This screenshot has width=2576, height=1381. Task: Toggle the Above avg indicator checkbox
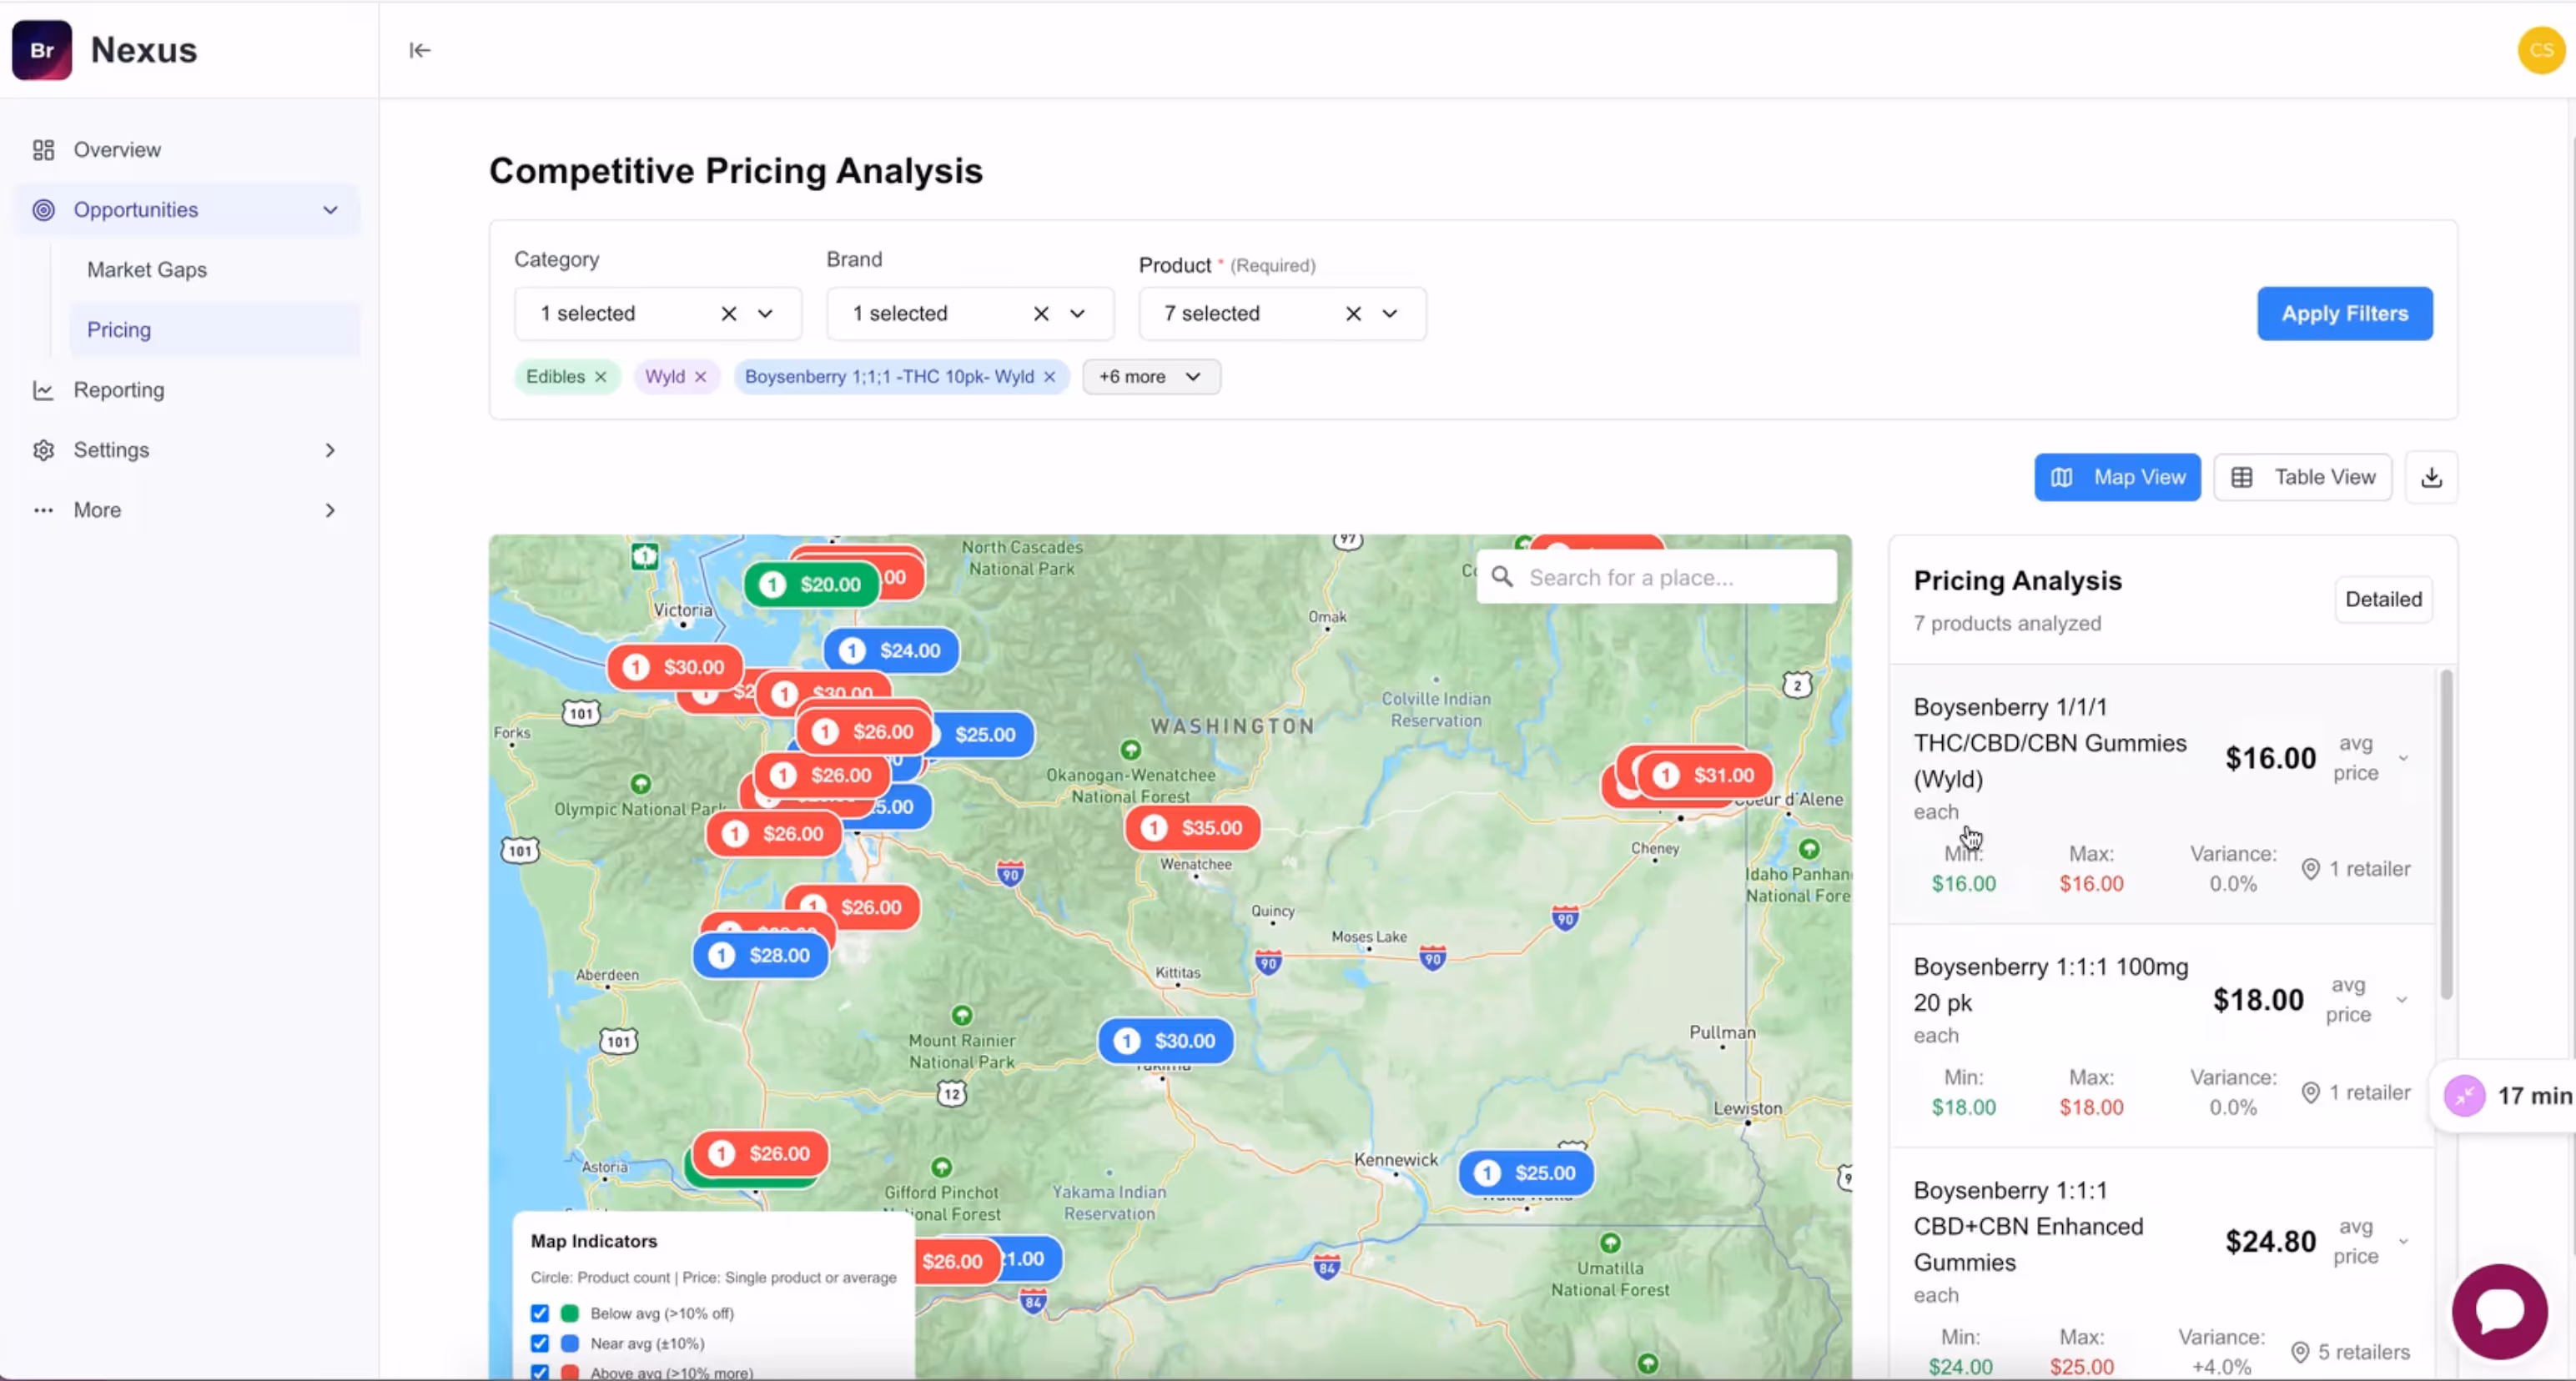(540, 1373)
